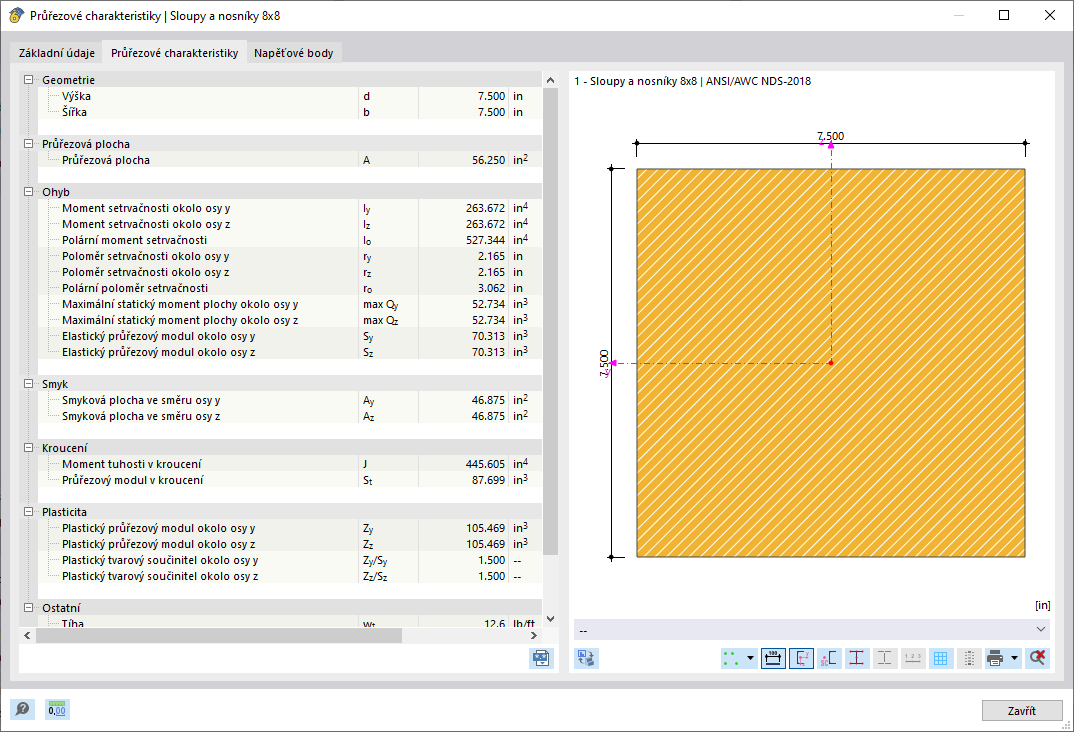
Task: Open the print options dropdown arrow
Action: click(x=1014, y=658)
